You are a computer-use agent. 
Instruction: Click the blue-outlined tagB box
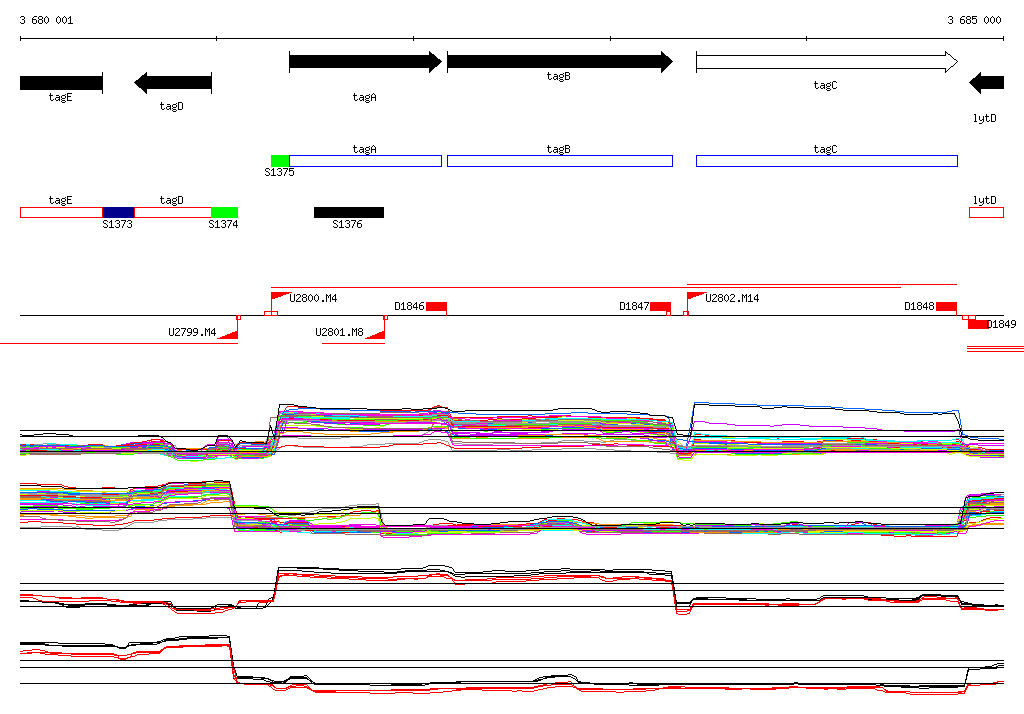click(x=560, y=161)
